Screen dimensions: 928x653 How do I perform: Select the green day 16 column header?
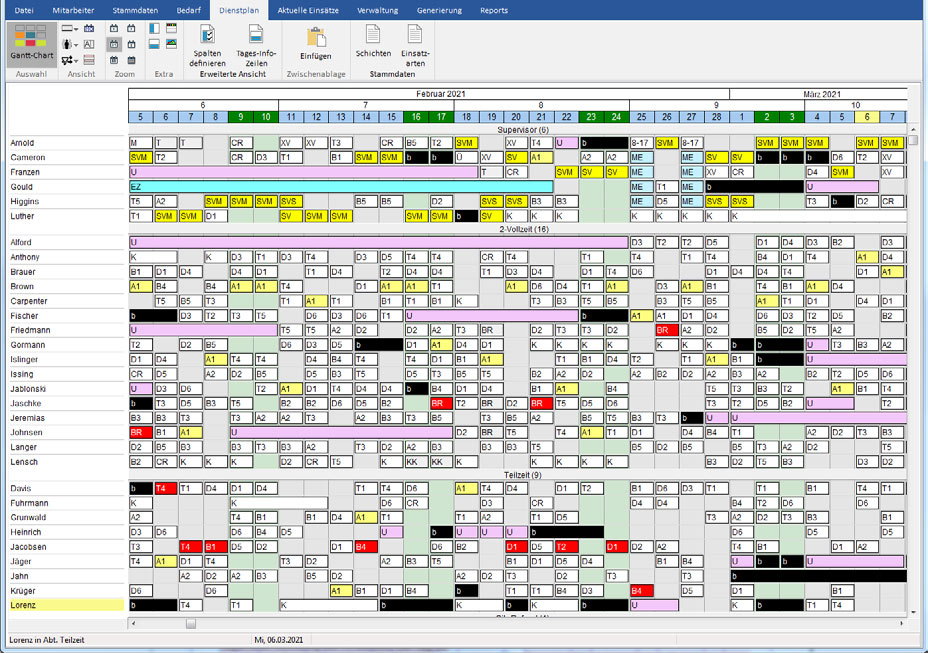point(416,117)
